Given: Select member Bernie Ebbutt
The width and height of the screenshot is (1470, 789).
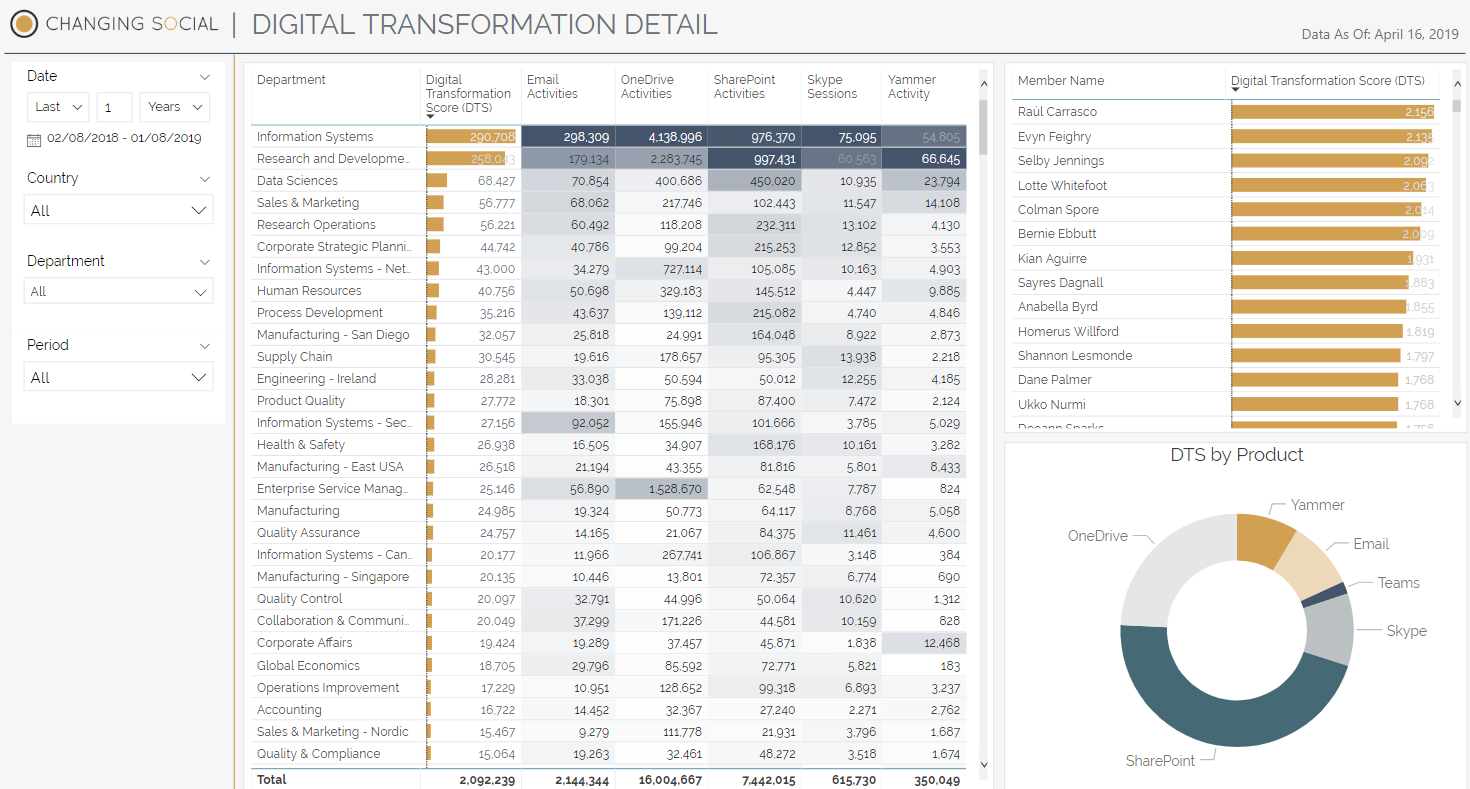Looking at the screenshot, I should [1226, 234].
